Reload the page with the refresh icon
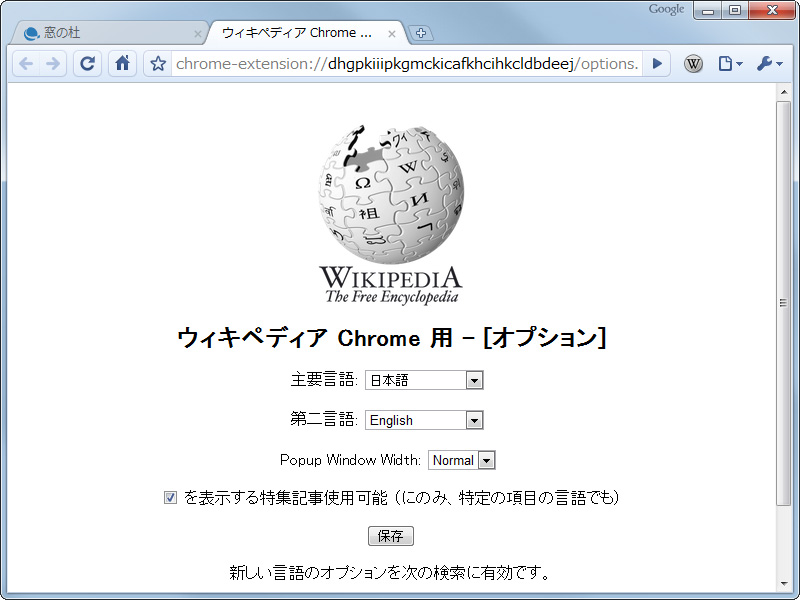Image resolution: width=800 pixels, height=600 pixels. pyautogui.click(x=87, y=64)
